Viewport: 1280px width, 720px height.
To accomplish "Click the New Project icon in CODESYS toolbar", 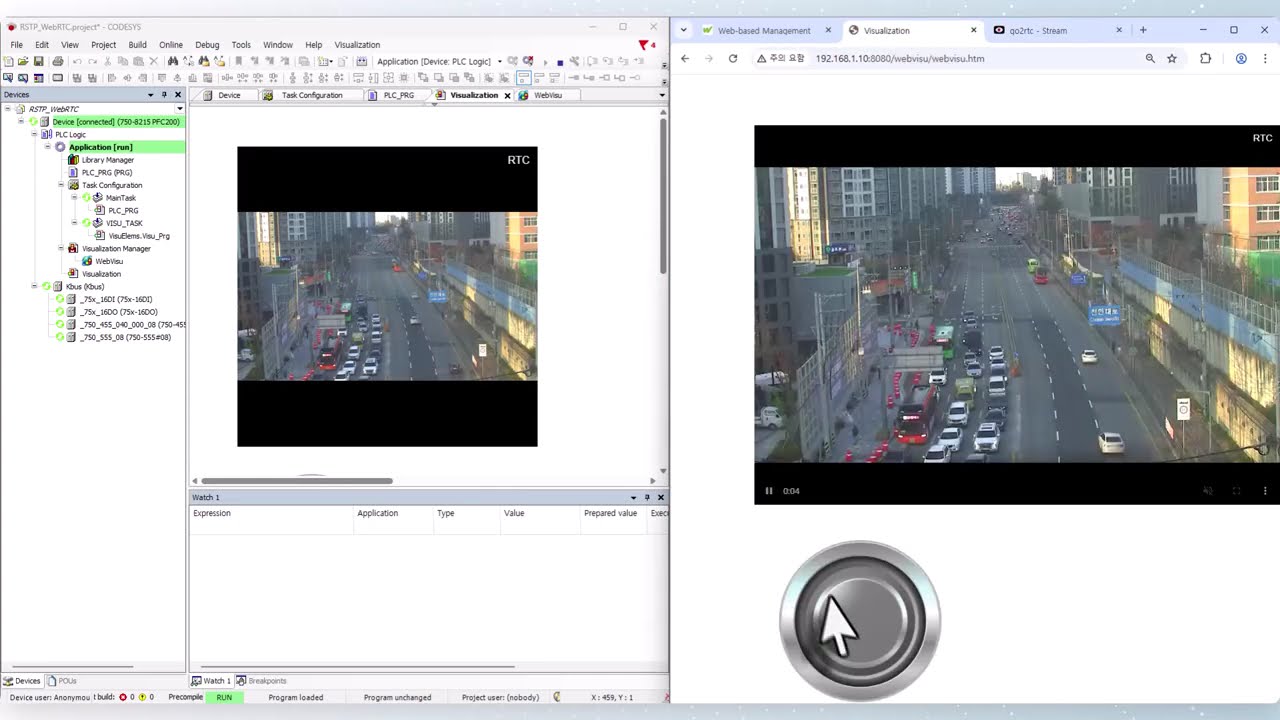I will tap(8, 62).
